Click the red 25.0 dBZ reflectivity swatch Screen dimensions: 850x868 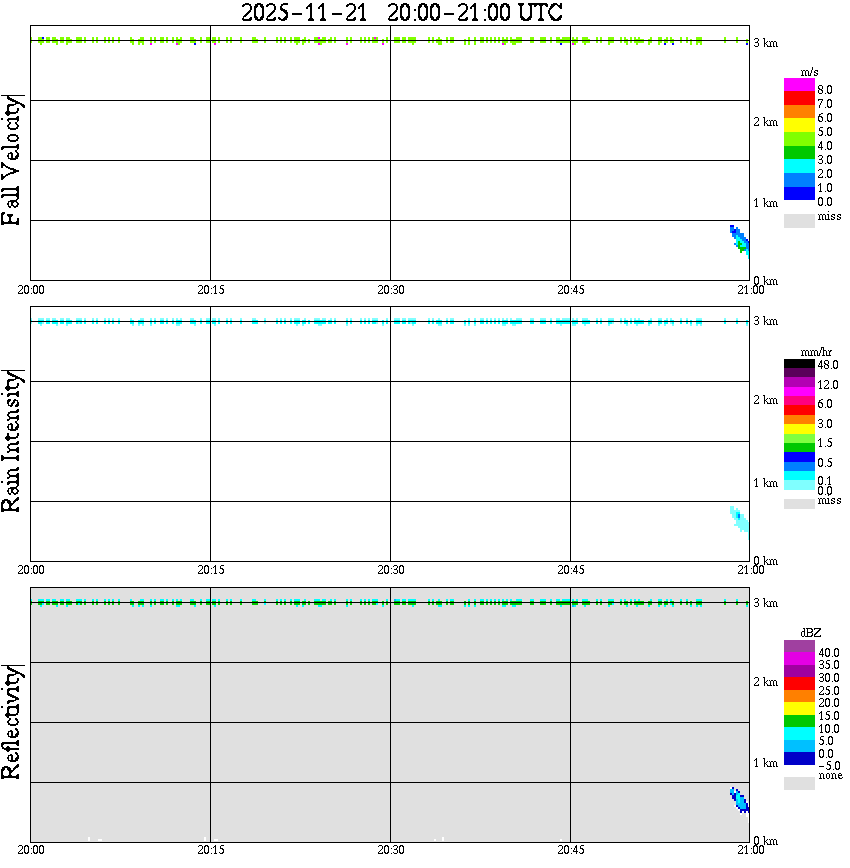pyautogui.click(x=799, y=684)
